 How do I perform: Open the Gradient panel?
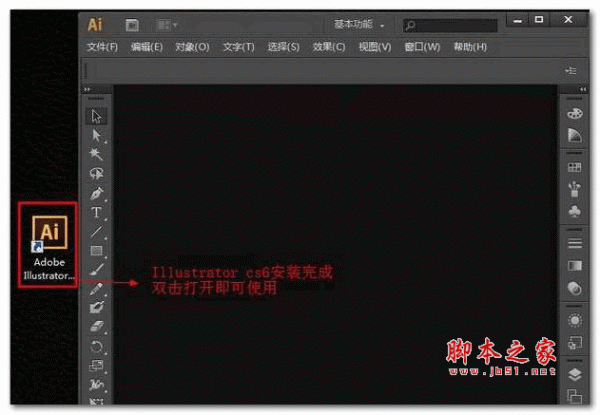574,265
